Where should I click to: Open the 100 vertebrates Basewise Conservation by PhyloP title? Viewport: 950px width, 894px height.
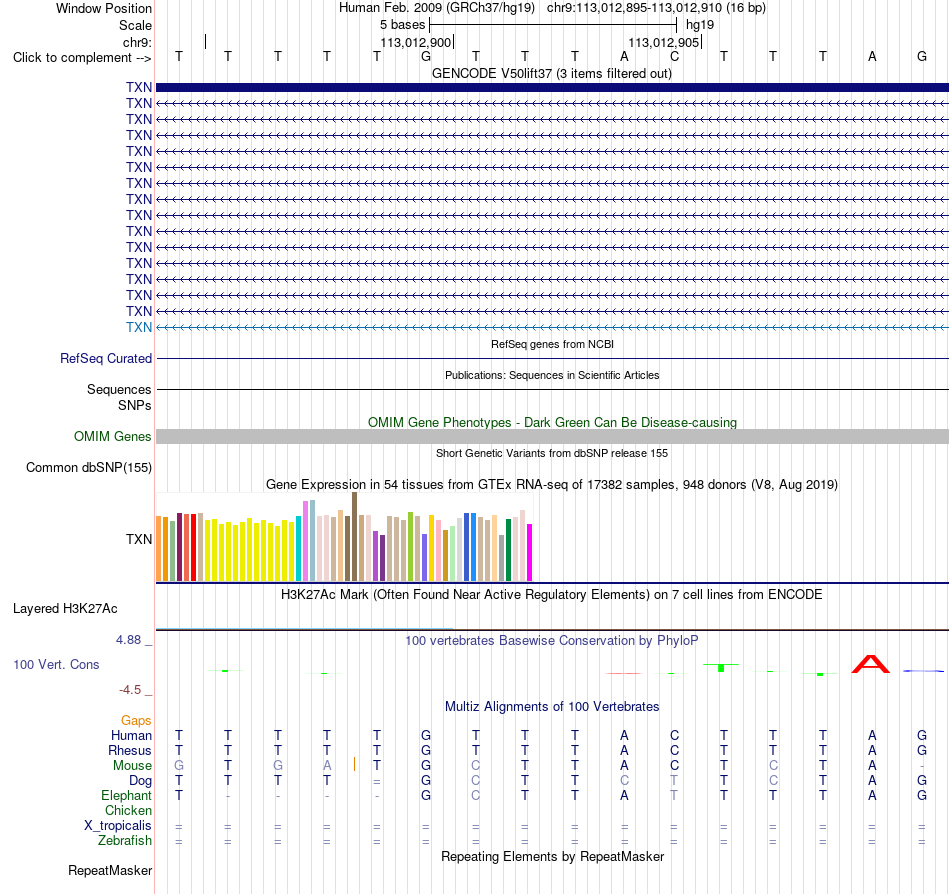pos(551,640)
